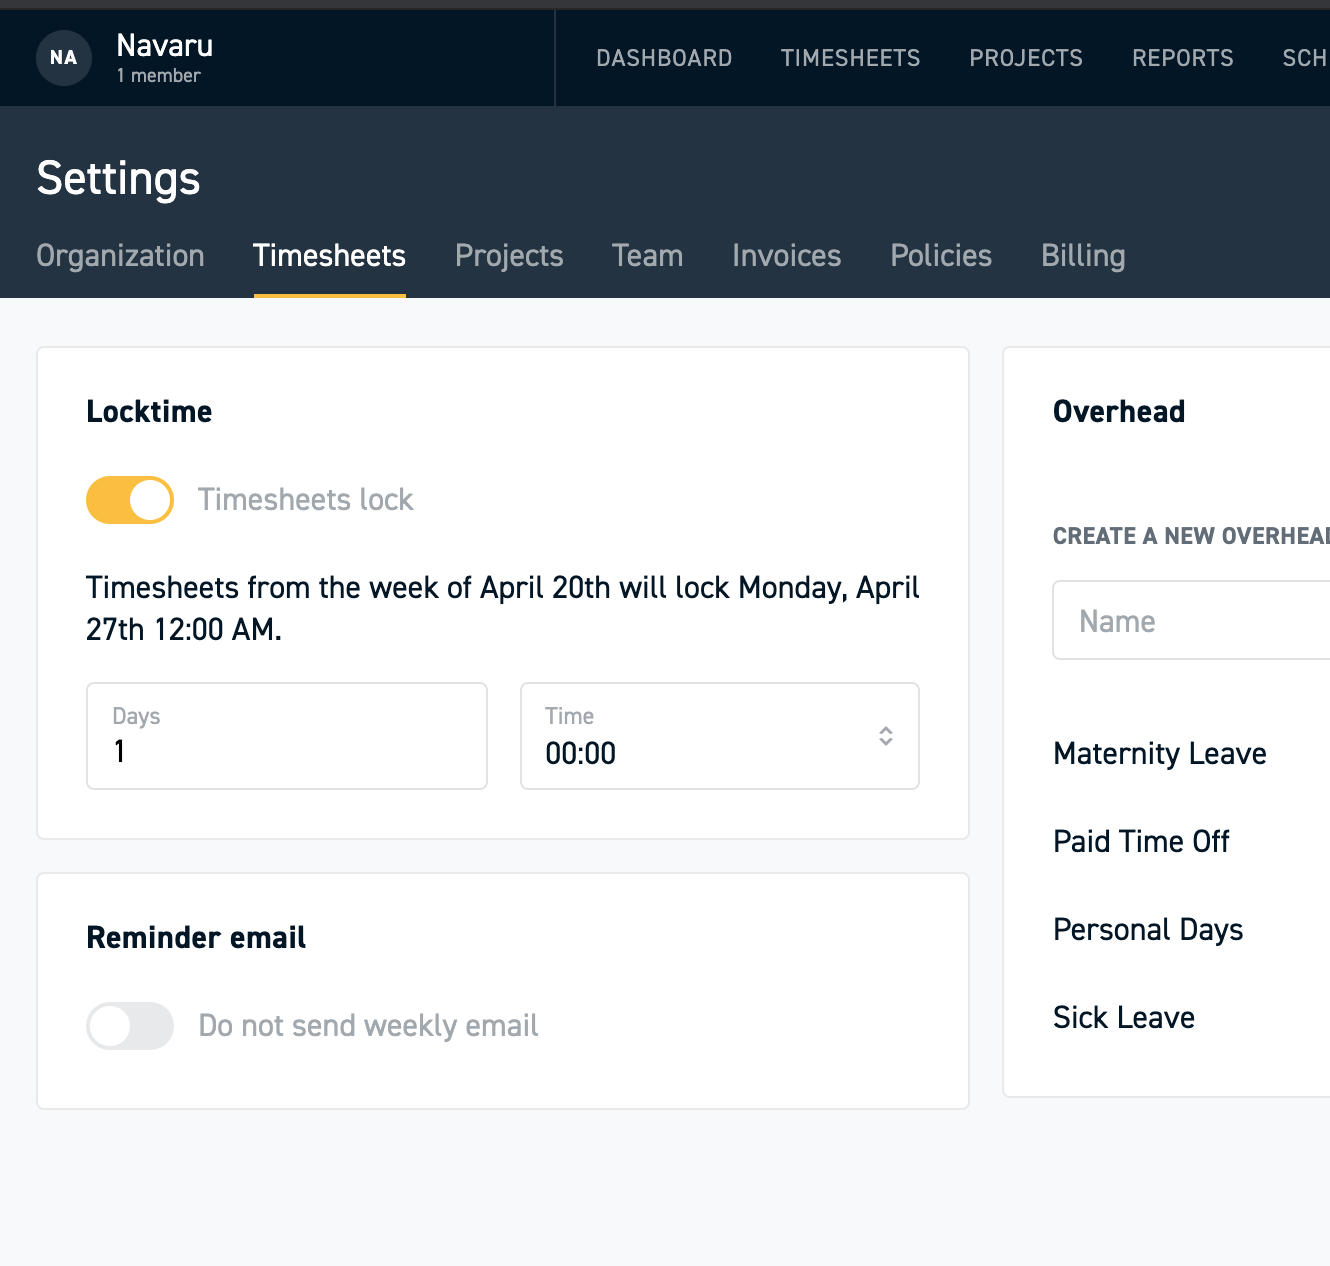Click the Time field stepper arrows

pos(886,736)
